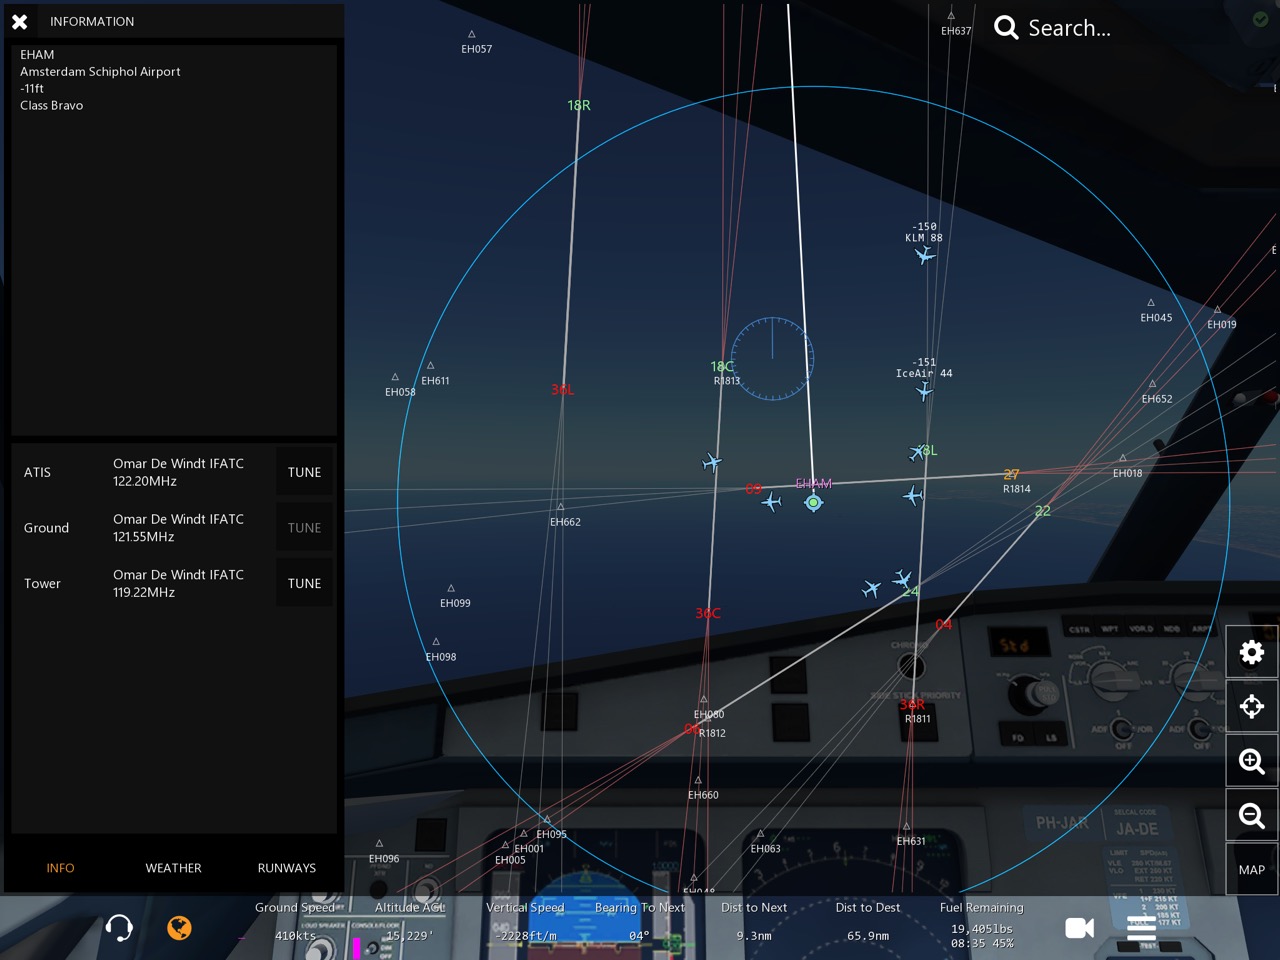Select waypoint EH611 triangle

point(430,366)
